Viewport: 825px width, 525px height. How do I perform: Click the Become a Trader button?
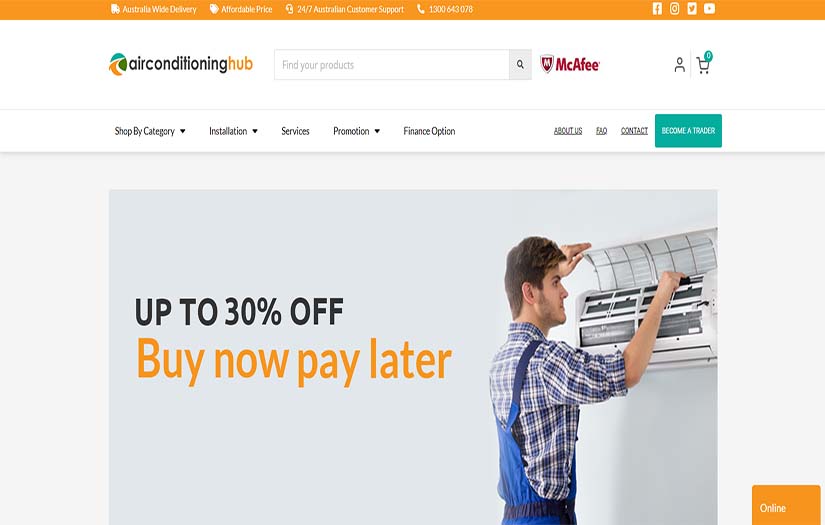point(688,130)
